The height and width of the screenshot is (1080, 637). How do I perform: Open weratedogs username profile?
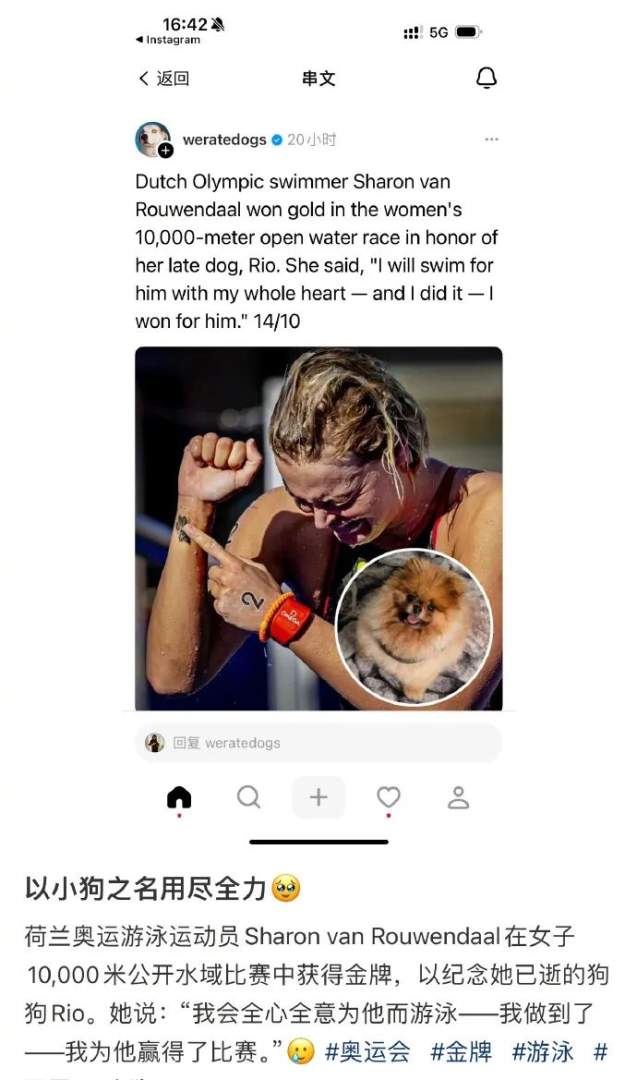pyautogui.click(x=224, y=140)
